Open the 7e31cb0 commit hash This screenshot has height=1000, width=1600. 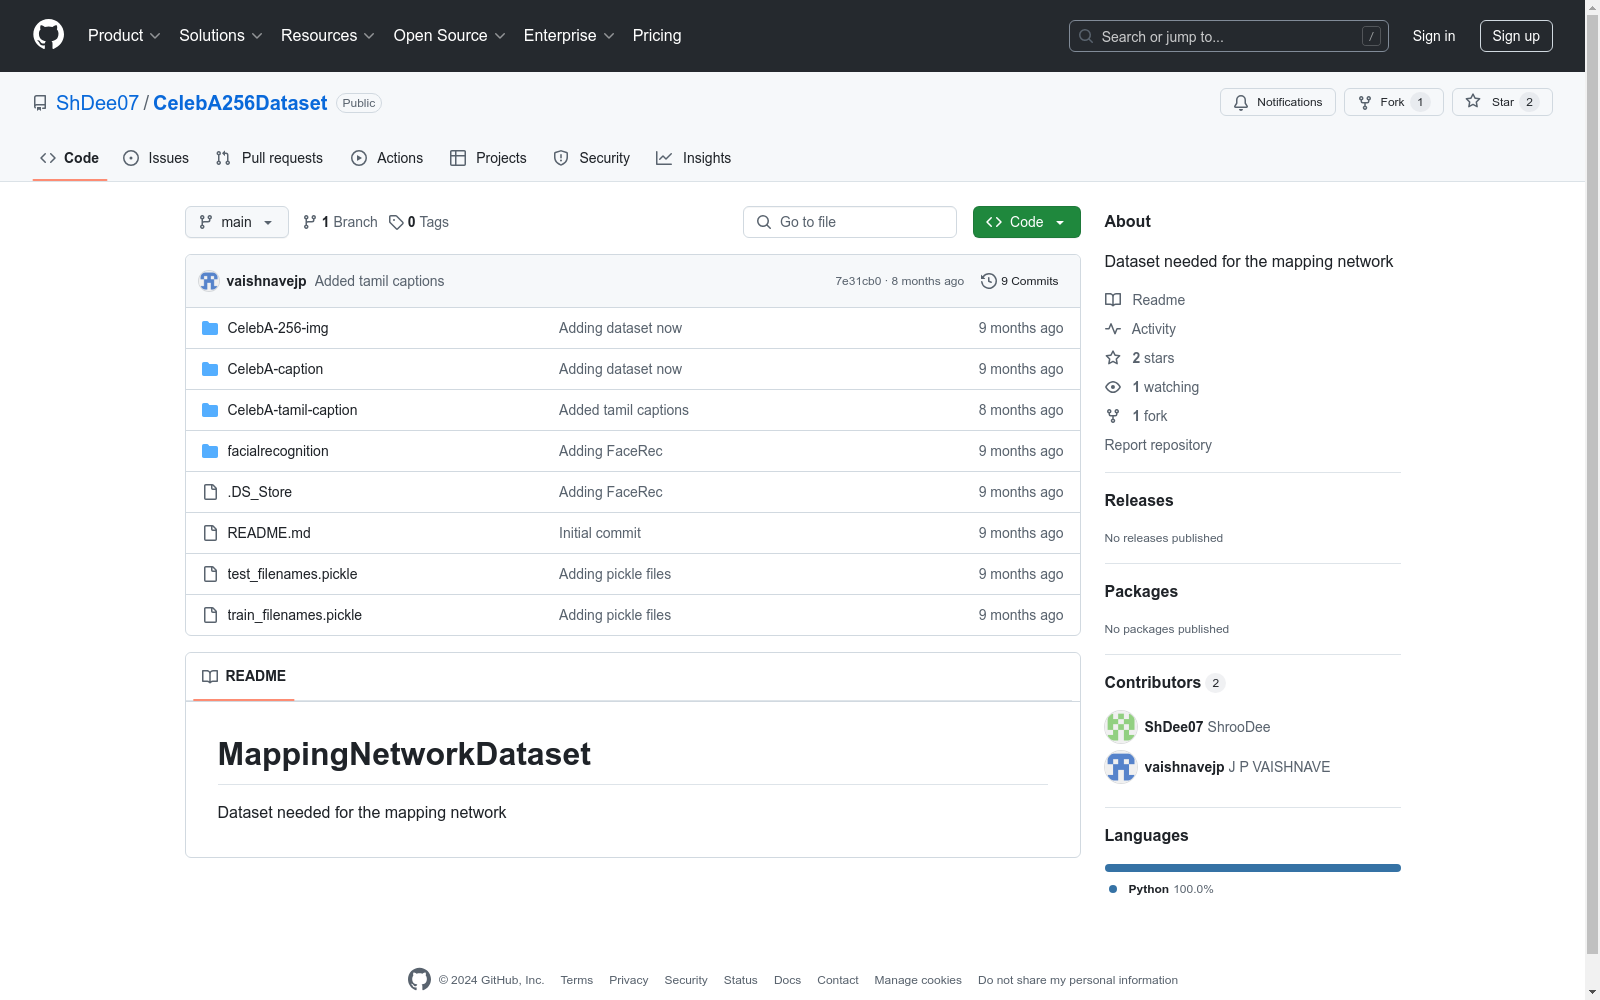tap(858, 281)
